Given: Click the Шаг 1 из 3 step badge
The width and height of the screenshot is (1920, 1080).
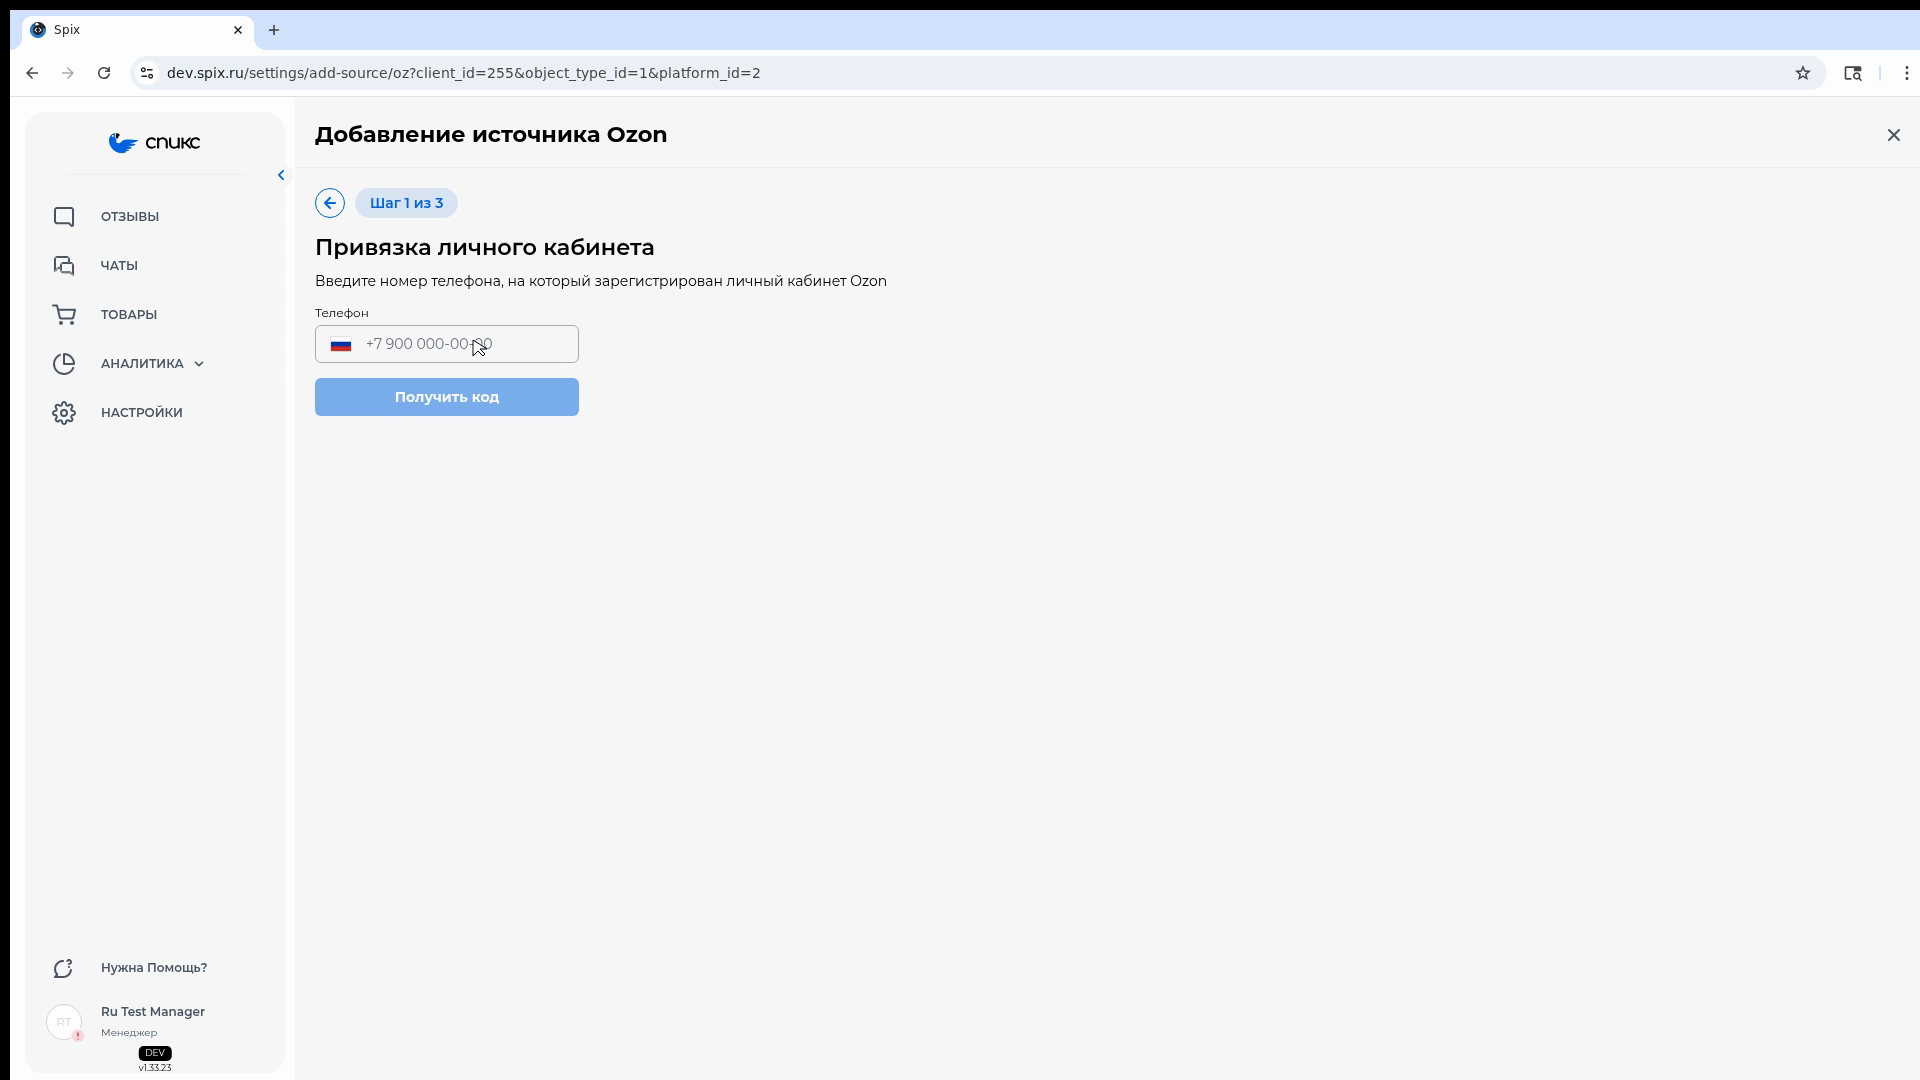Looking at the screenshot, I should coord(406,203).
